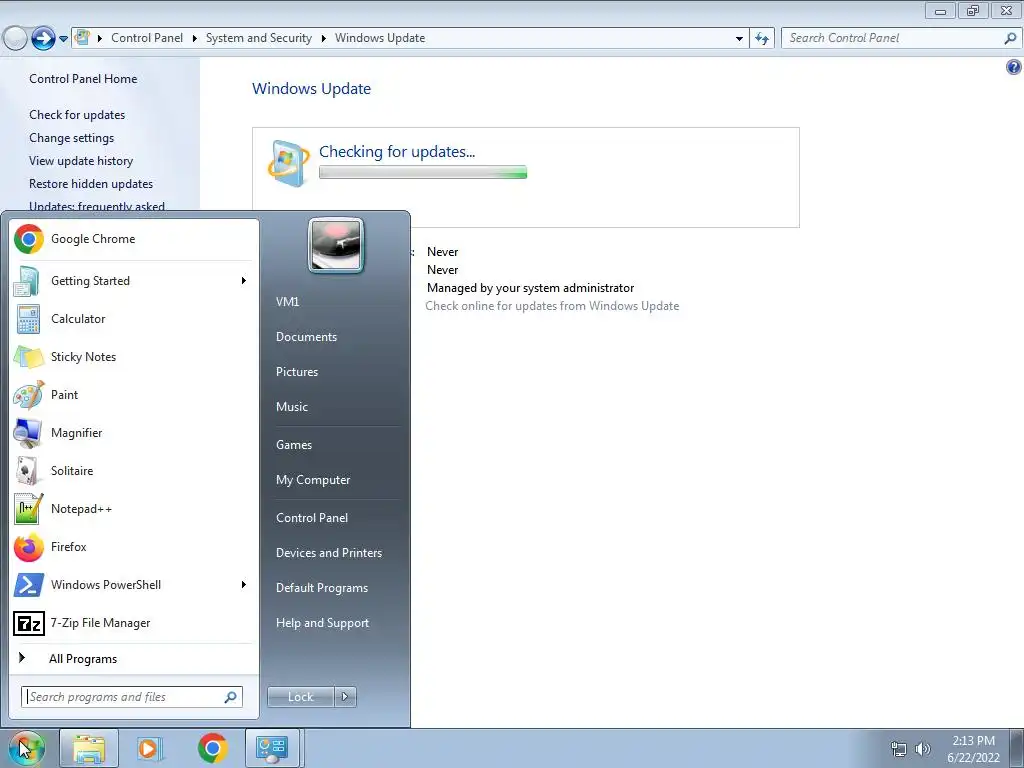Open Chrome from the taskbar

(x=212, y=748)
